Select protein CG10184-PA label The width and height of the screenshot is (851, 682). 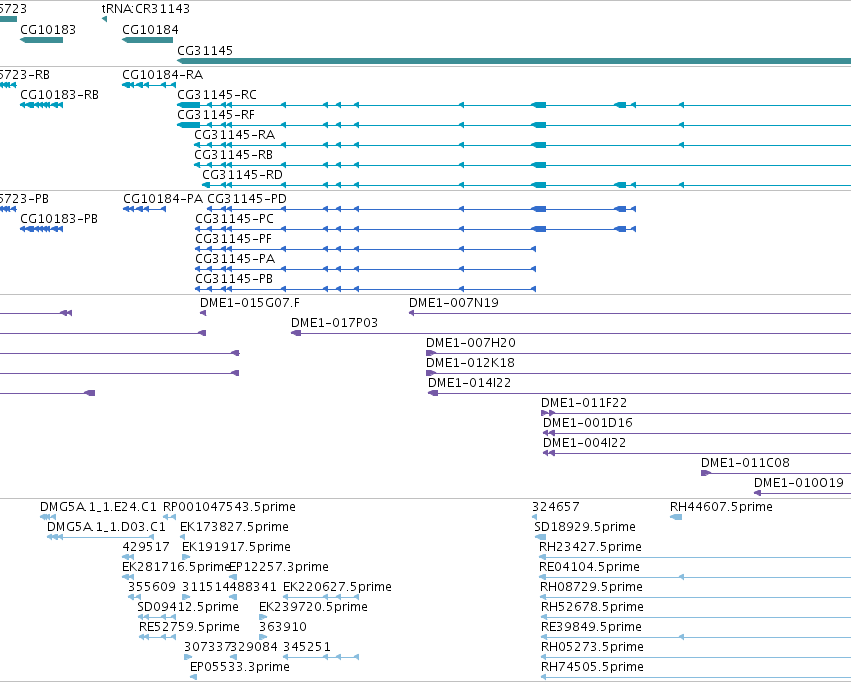click(x=163, y=199)
